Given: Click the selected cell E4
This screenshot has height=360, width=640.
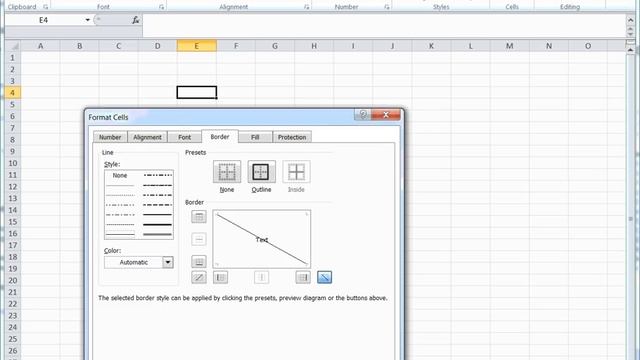Looking at the screenshot, I should [x=197, y=93].
